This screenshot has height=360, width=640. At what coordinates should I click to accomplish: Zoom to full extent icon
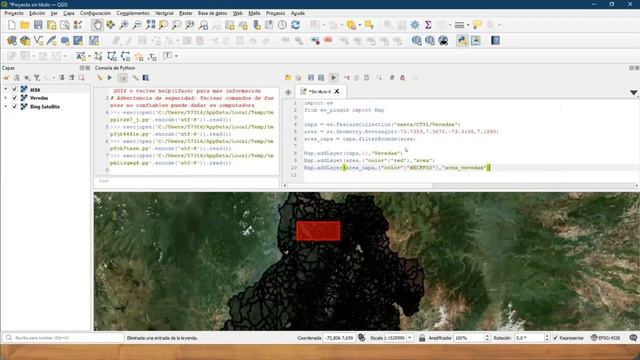150,25
